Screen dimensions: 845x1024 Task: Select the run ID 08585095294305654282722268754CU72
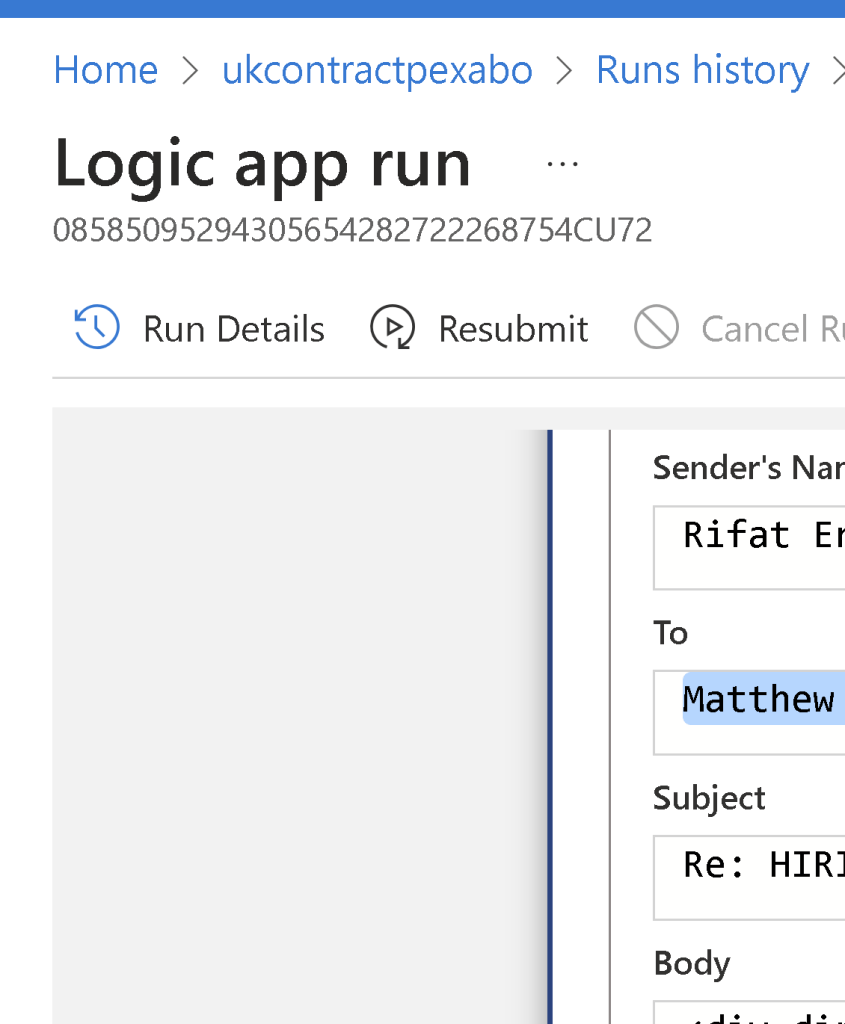point(353,230)
